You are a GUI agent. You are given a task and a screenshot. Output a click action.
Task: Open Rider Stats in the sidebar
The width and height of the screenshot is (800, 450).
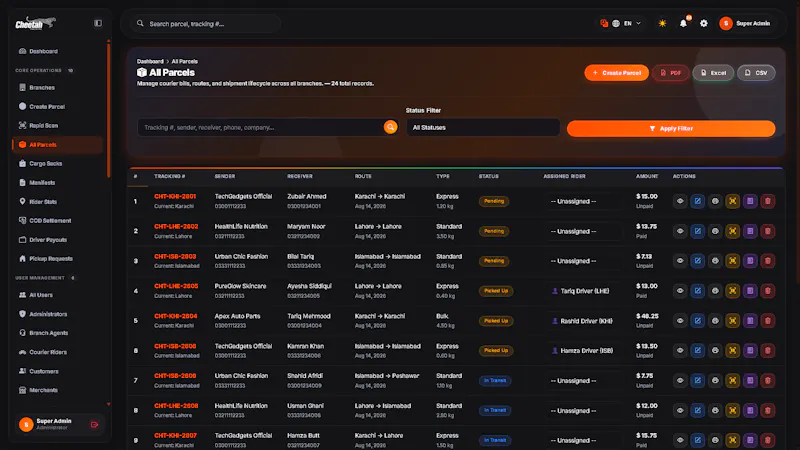pos(58,202)
